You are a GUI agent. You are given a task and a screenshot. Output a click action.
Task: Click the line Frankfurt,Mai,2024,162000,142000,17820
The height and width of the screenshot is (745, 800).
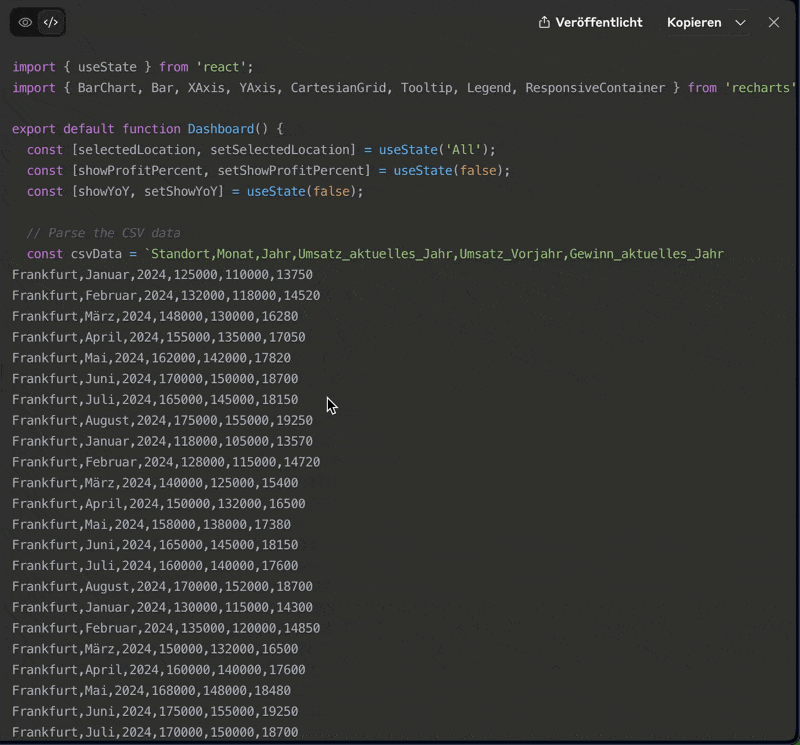[152, 358]
